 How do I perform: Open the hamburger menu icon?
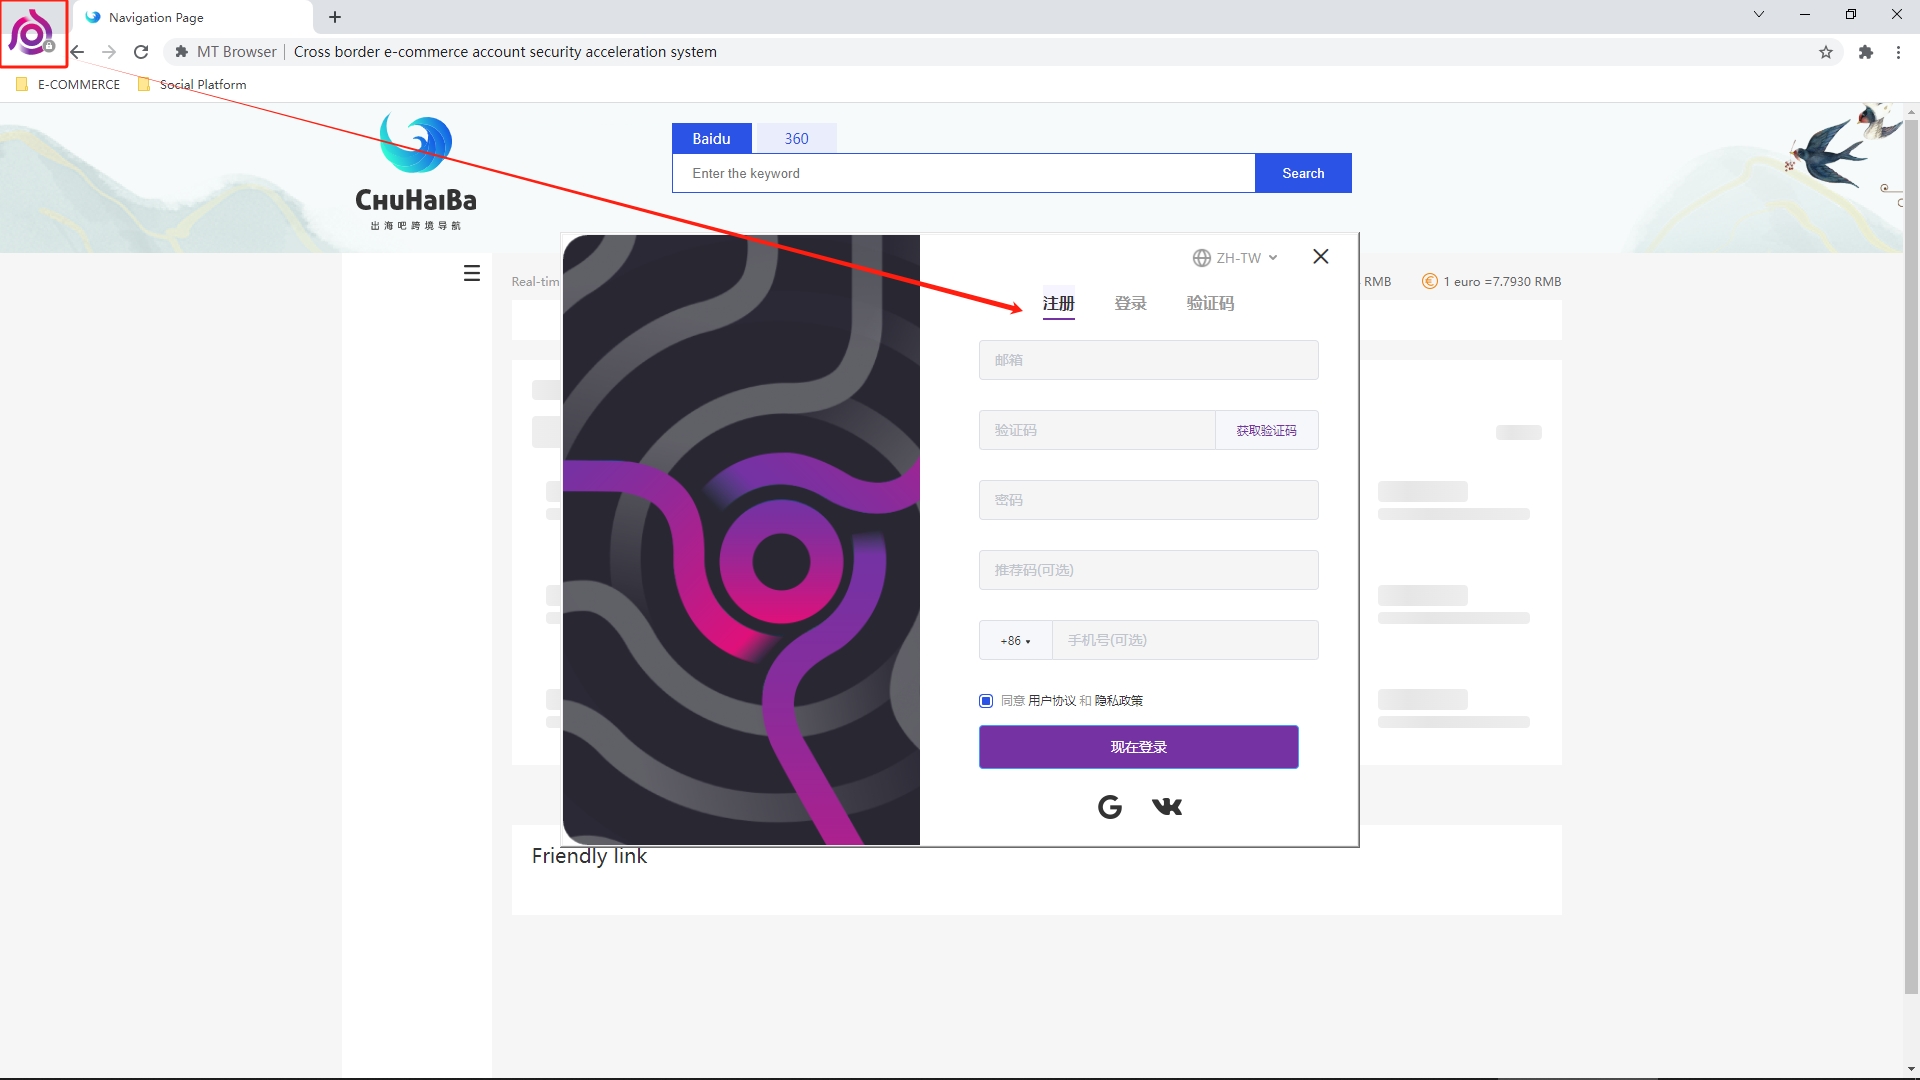click(472, 273)
